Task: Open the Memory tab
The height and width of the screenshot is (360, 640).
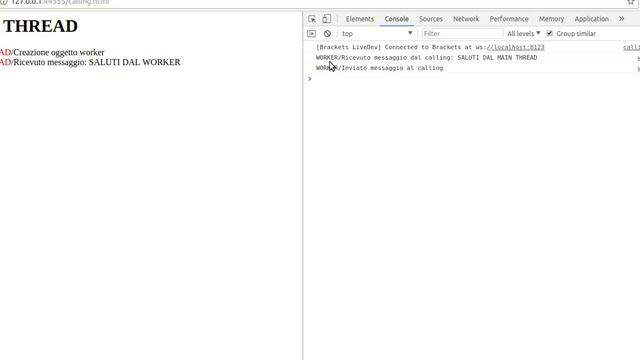Action: (x=551, y=19)
